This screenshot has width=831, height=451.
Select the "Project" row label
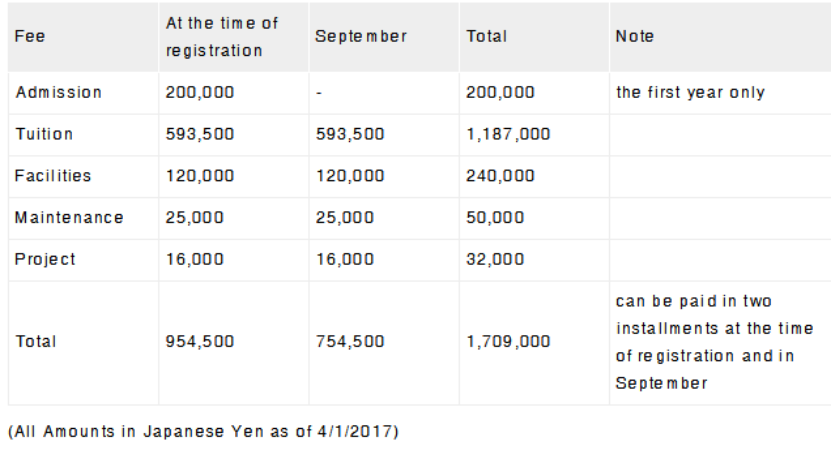pos(45,259)
